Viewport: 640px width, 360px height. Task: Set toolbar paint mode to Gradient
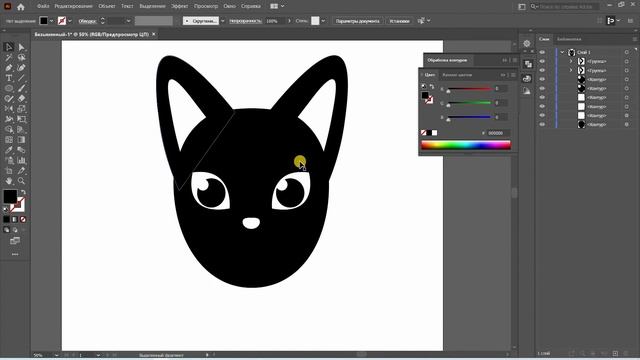15,220
